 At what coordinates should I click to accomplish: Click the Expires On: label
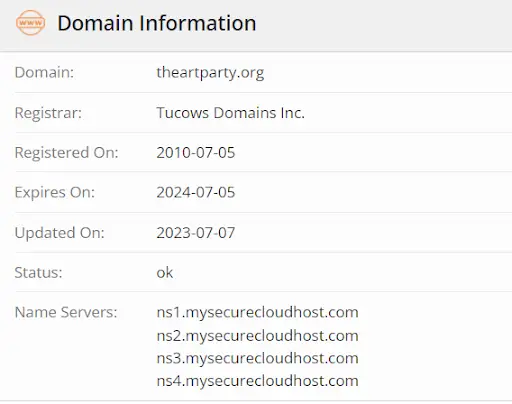click(x=55, y=192)
